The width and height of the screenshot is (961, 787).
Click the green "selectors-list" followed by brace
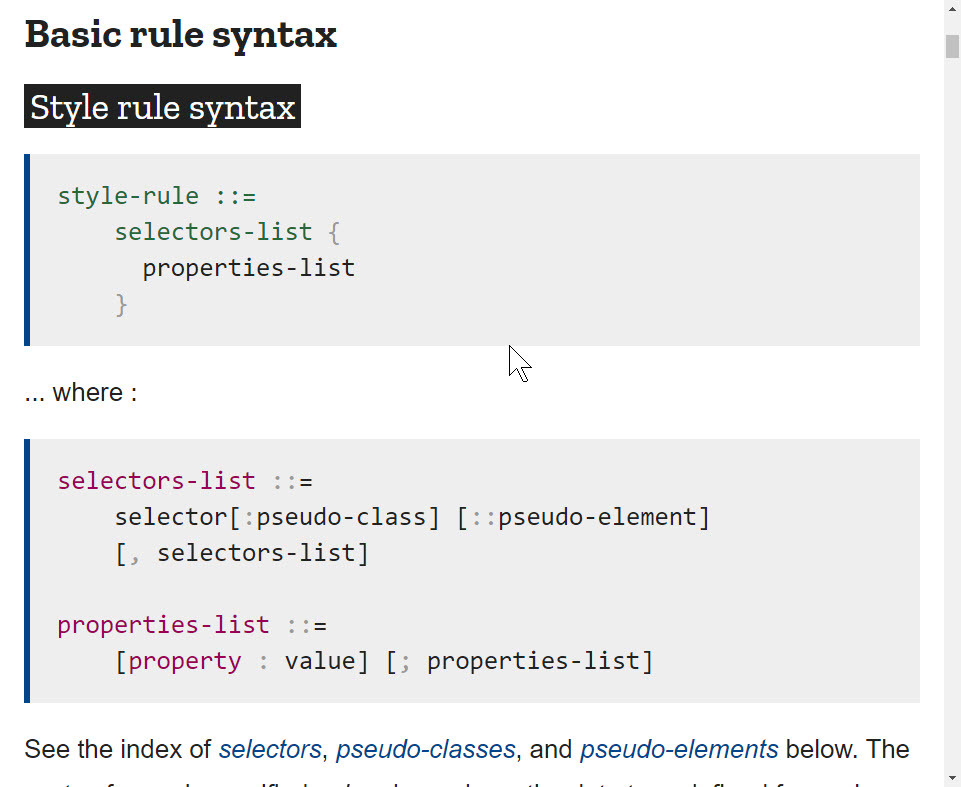(213, 232)
